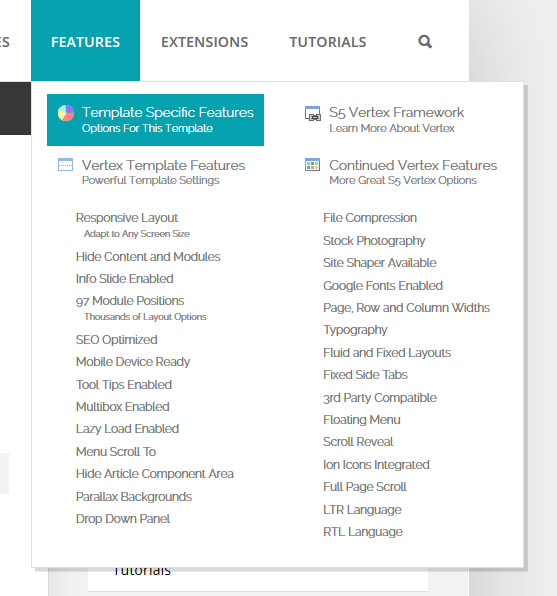Viewport: 557px width, 596px height.
Task: Click the pie chart icon beside Template Specific Features
Action: tap(66, 113)
